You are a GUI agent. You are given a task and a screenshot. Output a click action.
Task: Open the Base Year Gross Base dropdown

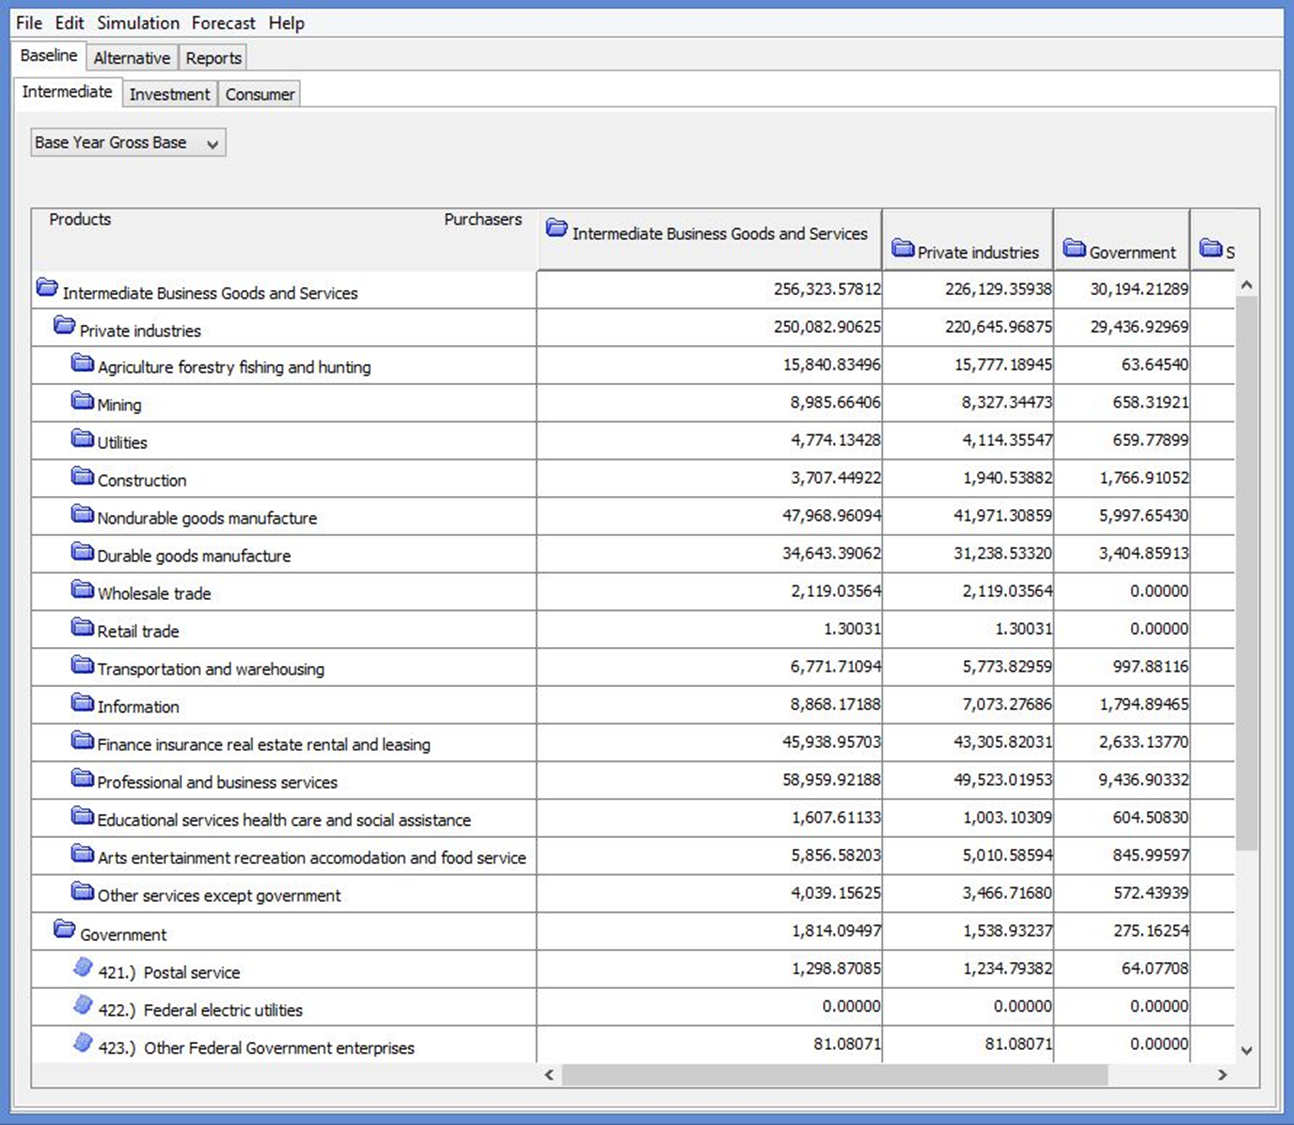pos(128,143)
